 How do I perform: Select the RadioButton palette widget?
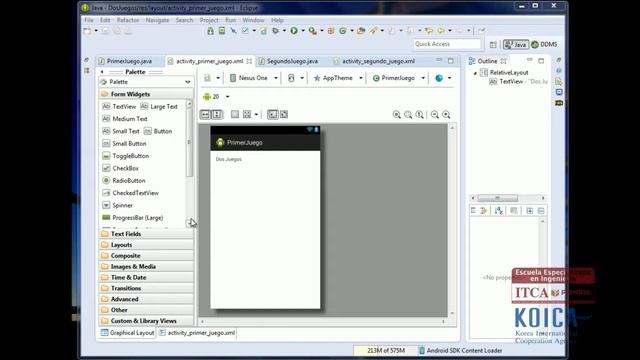[124, 180]
